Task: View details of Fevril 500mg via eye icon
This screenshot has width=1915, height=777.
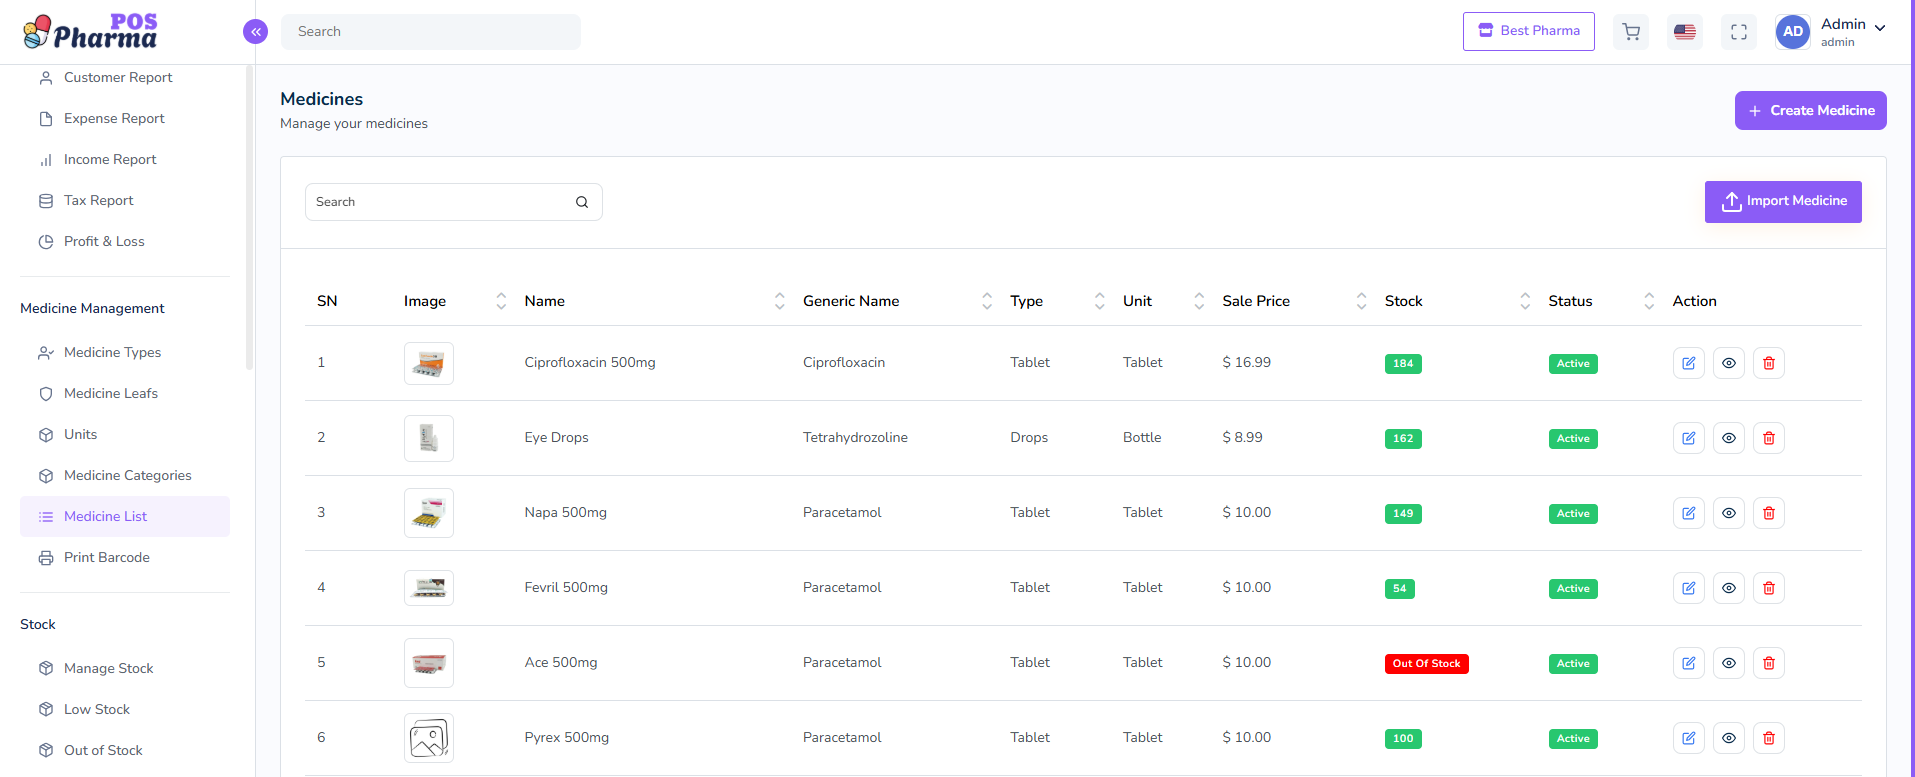Action: pos(1728,588)
